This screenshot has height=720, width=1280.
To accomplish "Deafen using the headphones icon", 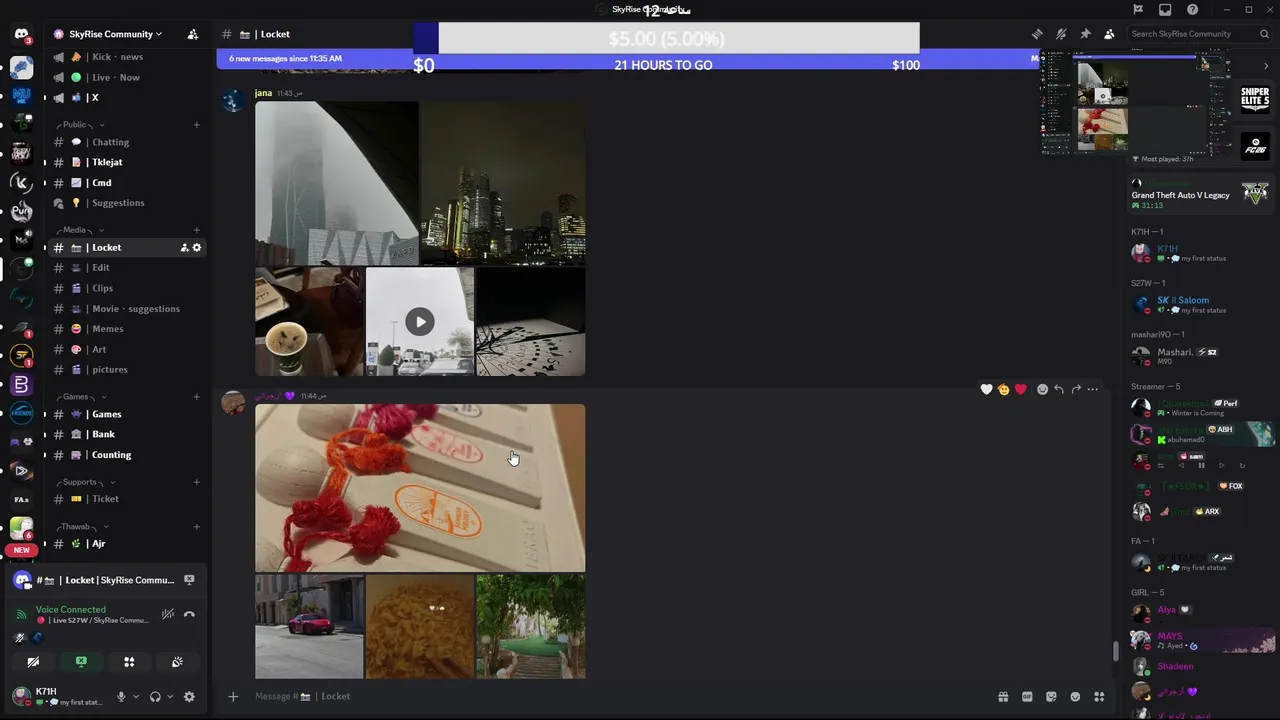I will click(x=155, y=697).
